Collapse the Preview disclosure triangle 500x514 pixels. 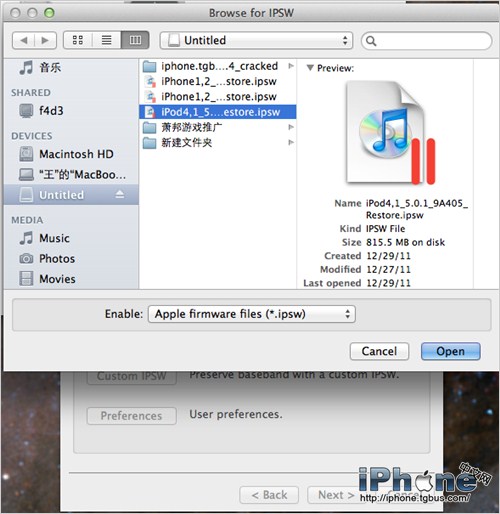310,68
